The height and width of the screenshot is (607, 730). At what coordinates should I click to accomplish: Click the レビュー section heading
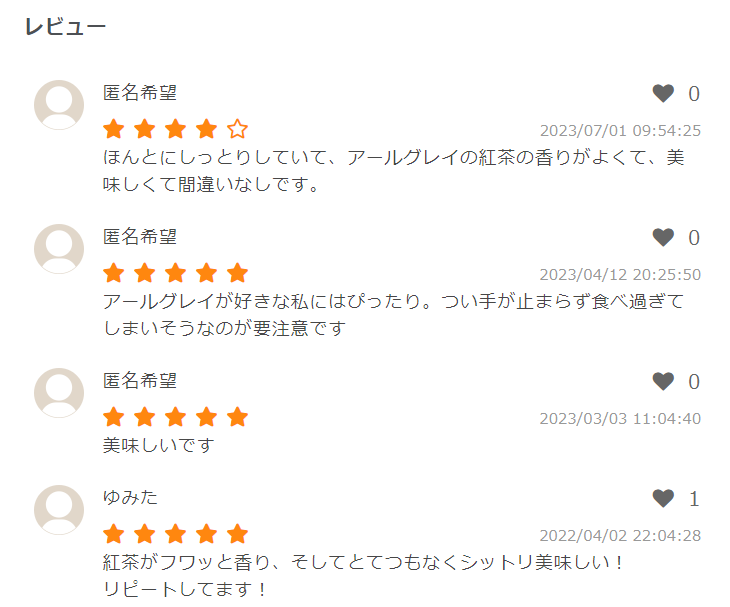point(65,27)
